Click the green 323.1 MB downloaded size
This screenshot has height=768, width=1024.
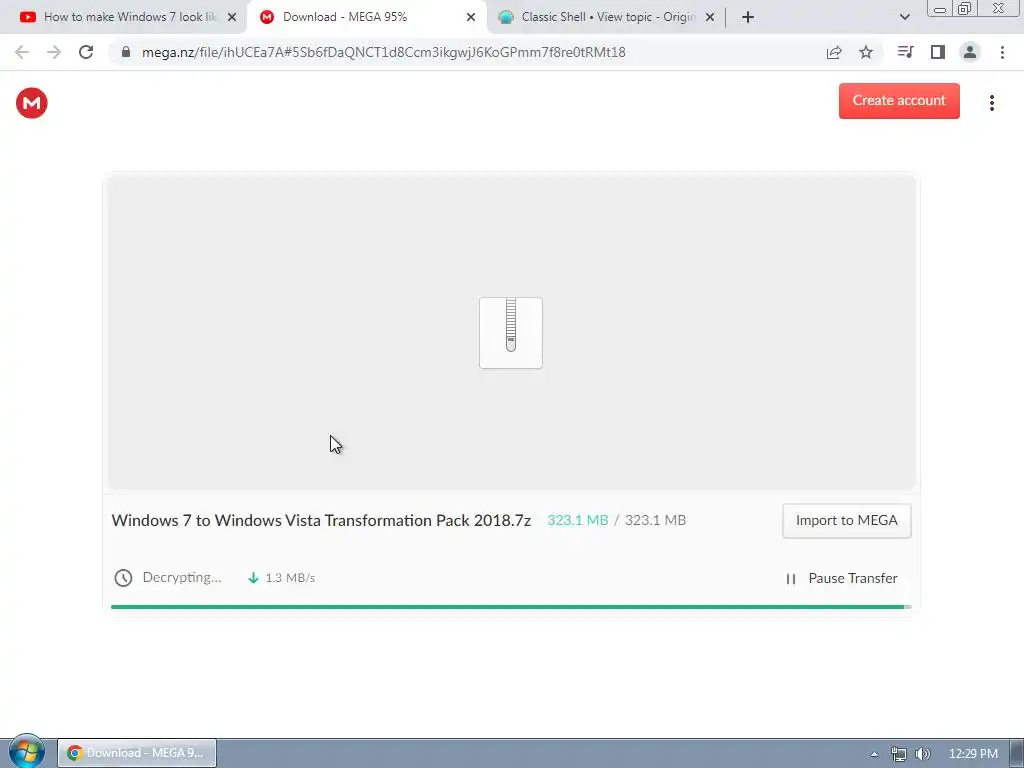pyautogui.click(x=577, y=520)
